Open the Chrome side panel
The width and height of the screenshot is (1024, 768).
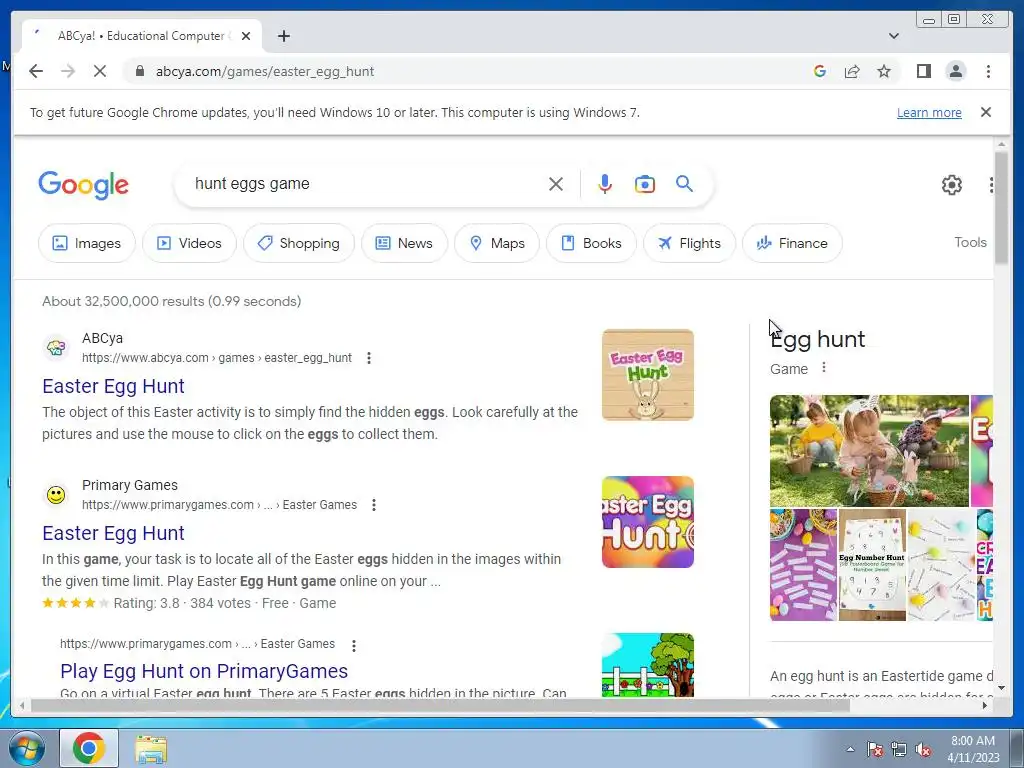tap(923, 71)
